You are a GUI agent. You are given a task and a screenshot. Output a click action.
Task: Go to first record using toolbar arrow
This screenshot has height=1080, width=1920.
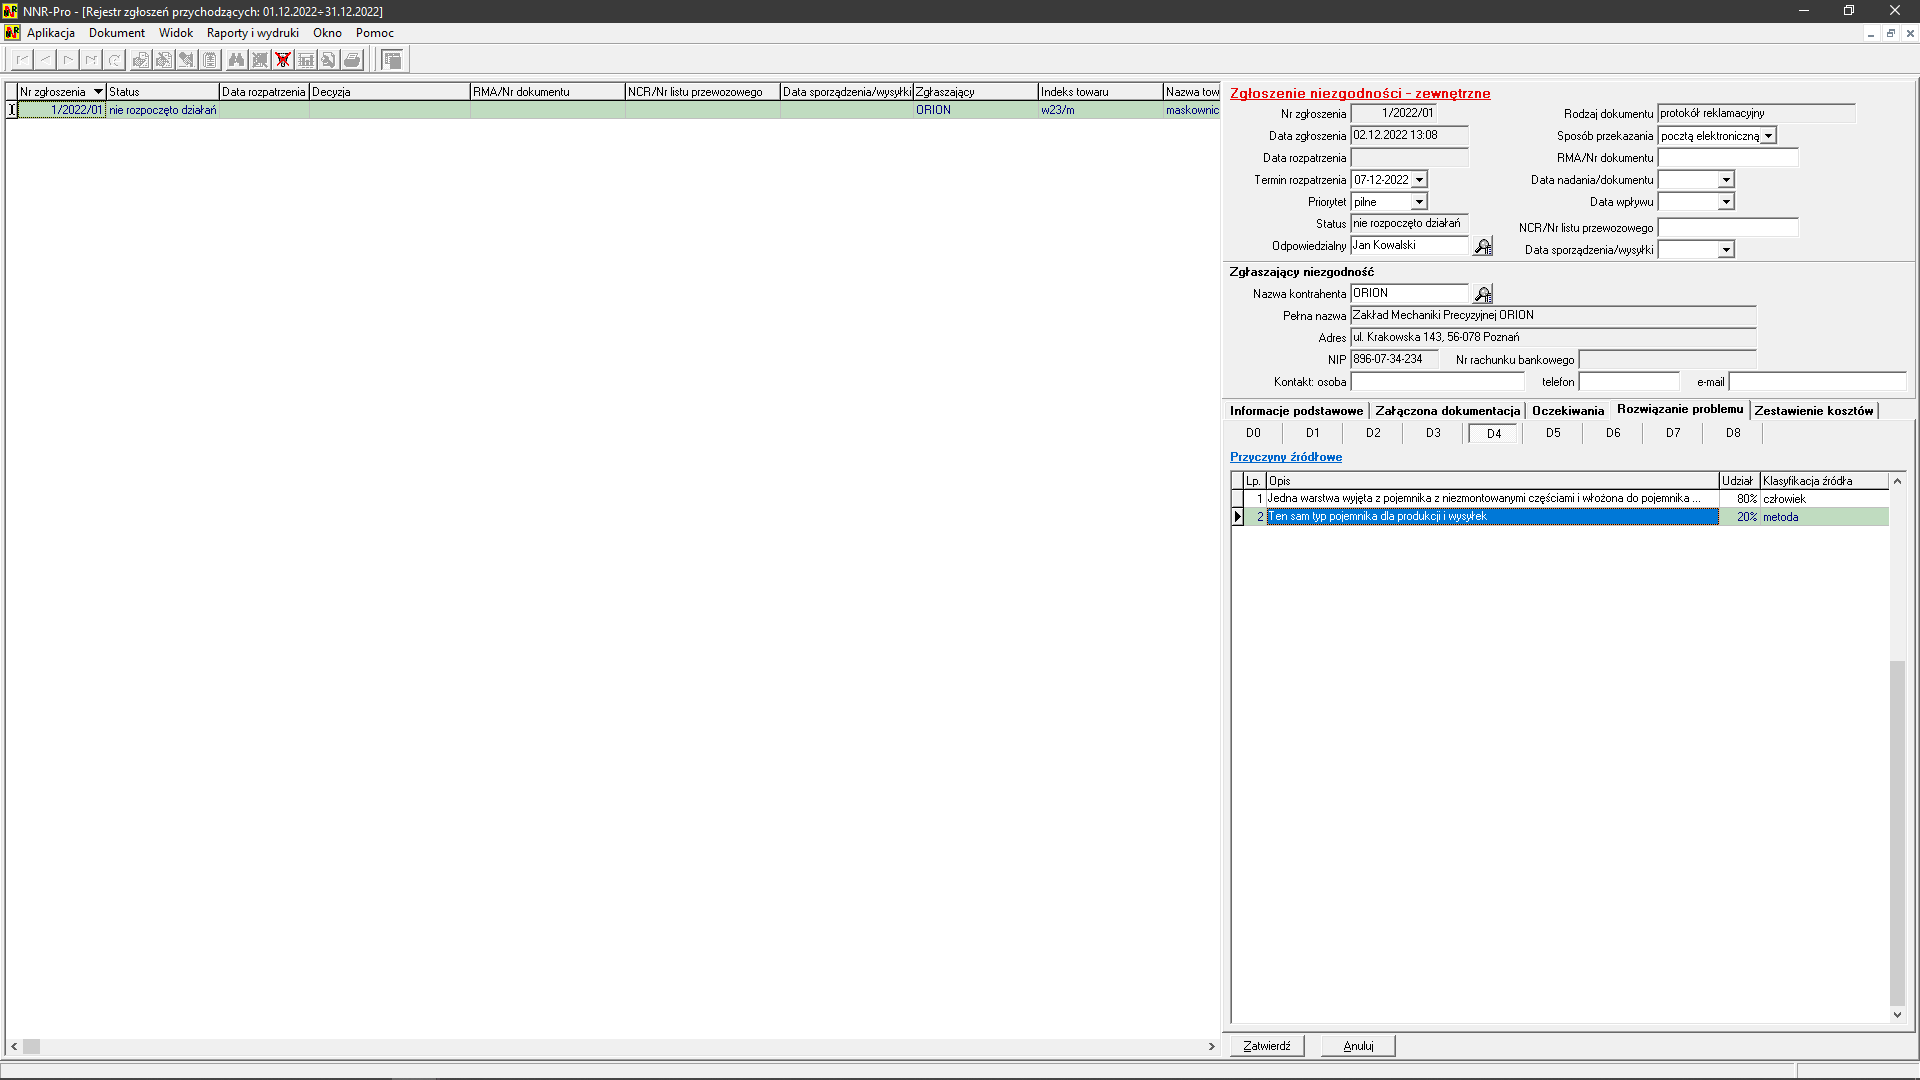coord(21,60)
